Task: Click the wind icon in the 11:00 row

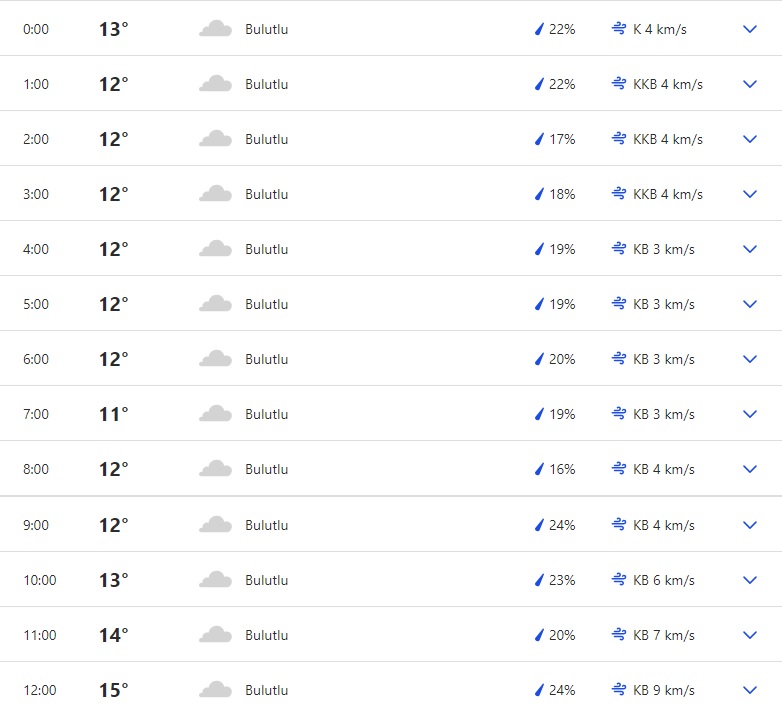Action: coord(619,635)
